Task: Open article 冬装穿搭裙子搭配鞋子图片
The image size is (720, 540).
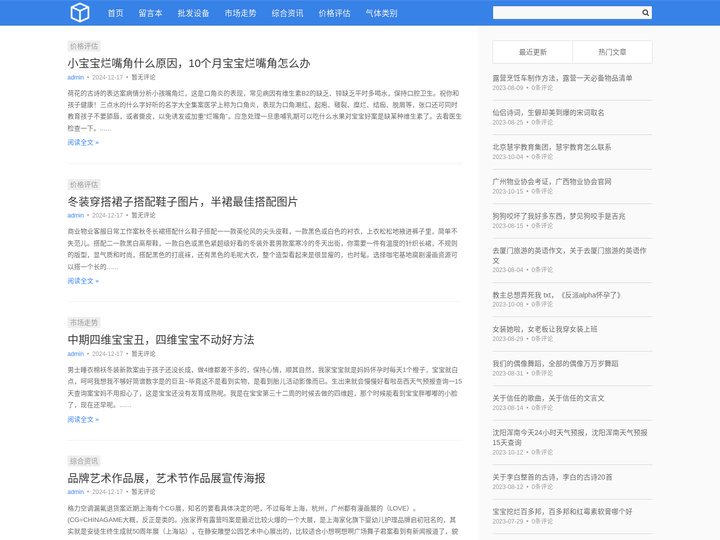Action: pyautogui.click(x=183, y=202)
